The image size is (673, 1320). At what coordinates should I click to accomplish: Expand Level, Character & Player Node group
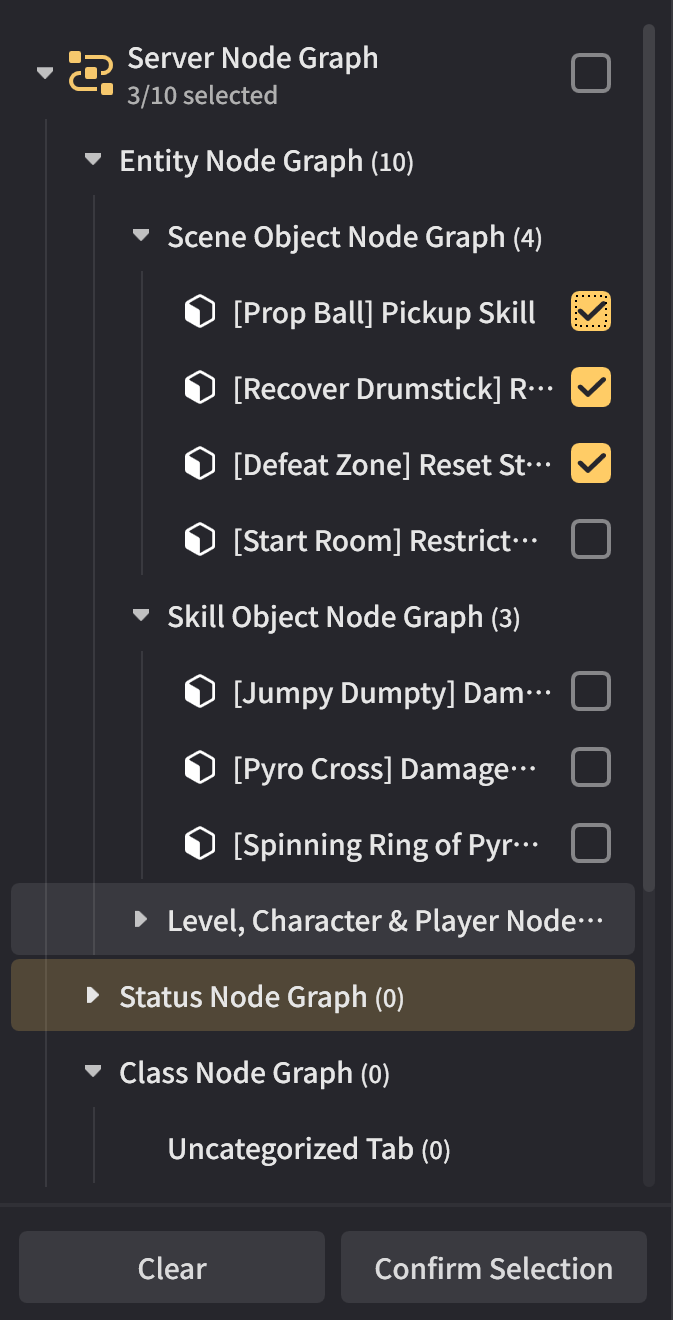[x=141, y=920]
